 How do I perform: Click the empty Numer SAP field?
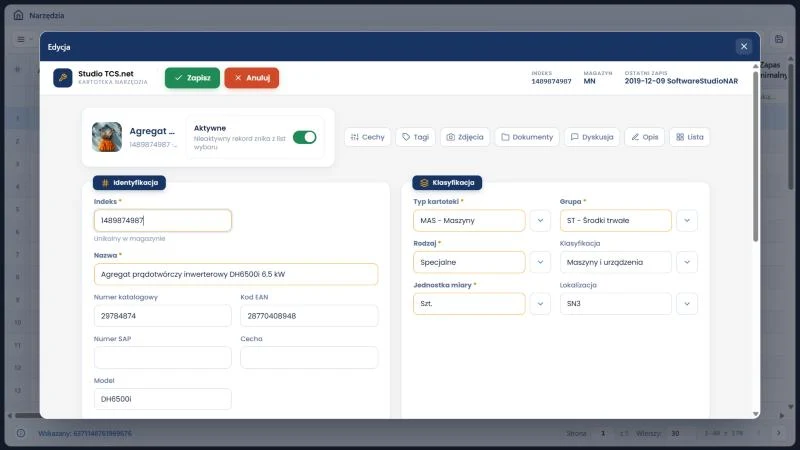(163, 358)
